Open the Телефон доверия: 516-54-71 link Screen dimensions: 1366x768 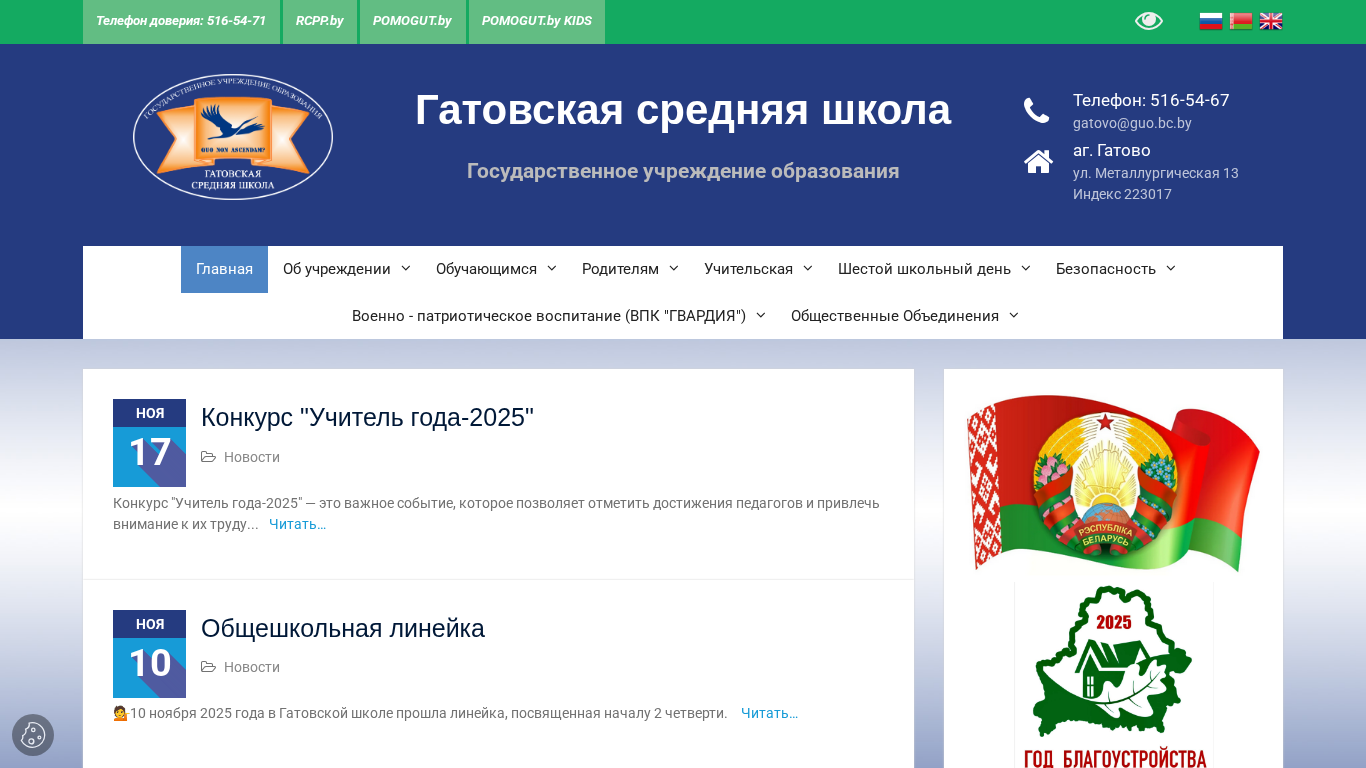coord(181,21)
